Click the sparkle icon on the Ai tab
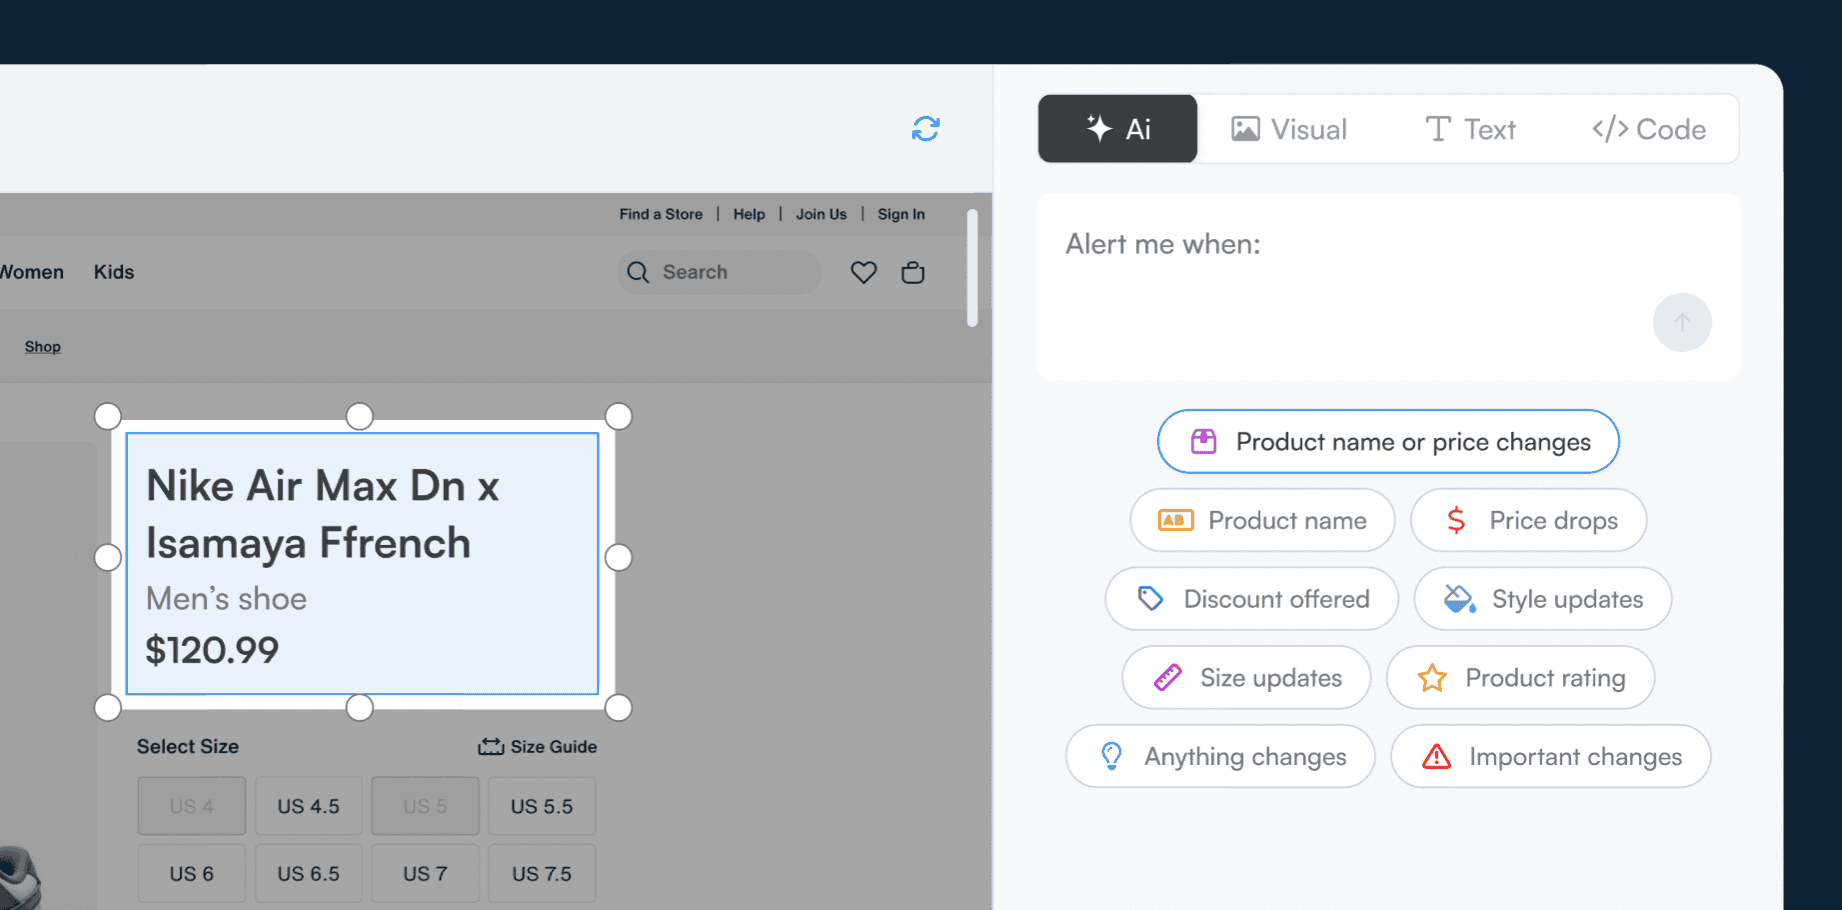This screenshot has width=1842, height=910. 1098,128
